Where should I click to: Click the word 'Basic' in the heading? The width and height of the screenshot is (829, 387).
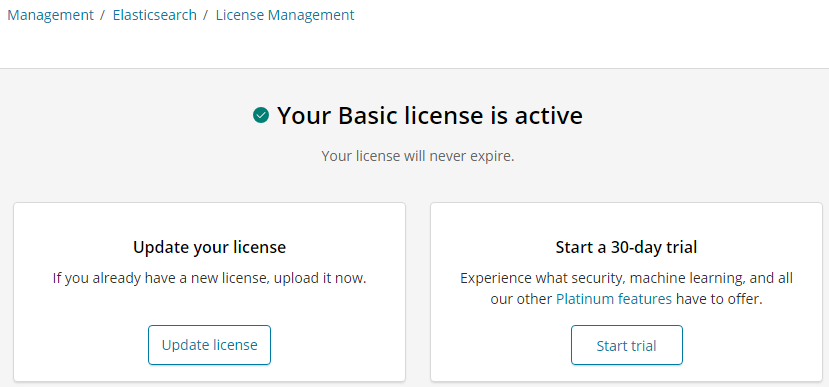coord(367,115)
